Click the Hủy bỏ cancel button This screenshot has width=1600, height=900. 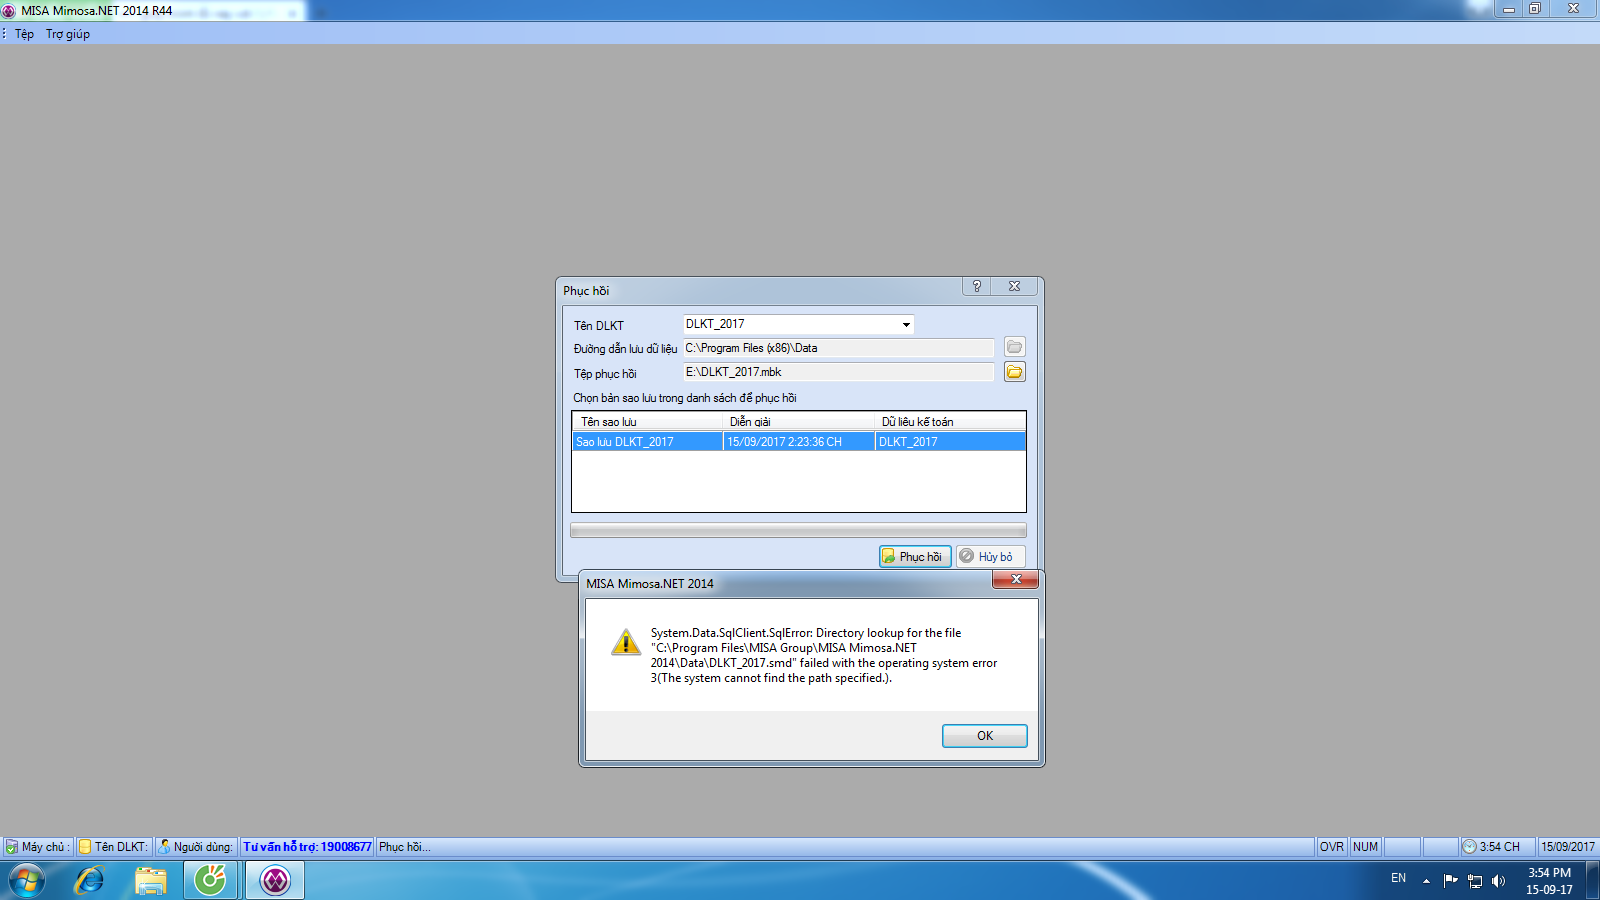[x=990, y=557]
